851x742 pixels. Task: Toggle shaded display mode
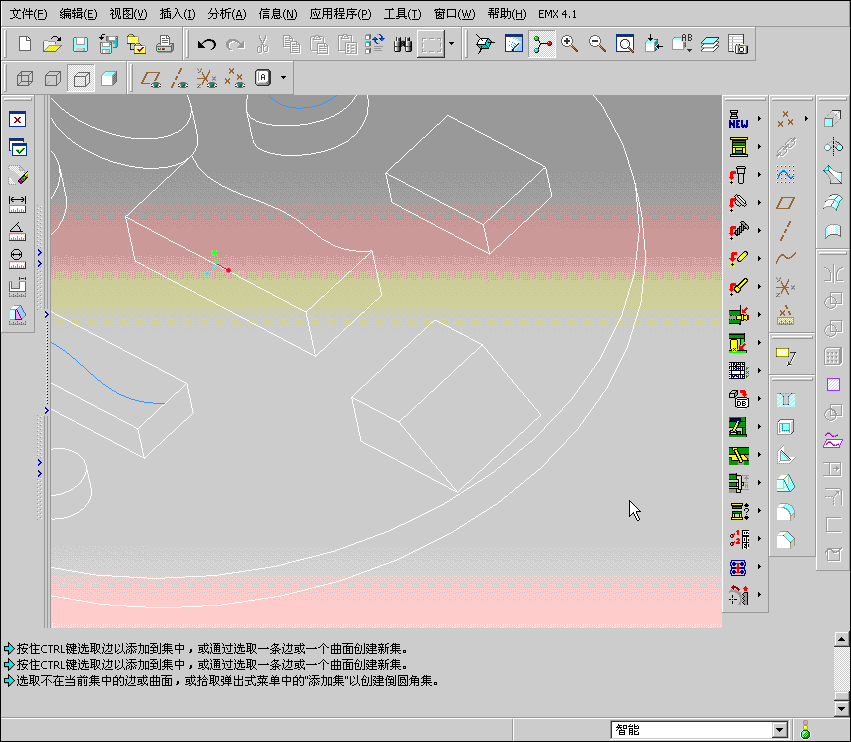tap(109, 78)
